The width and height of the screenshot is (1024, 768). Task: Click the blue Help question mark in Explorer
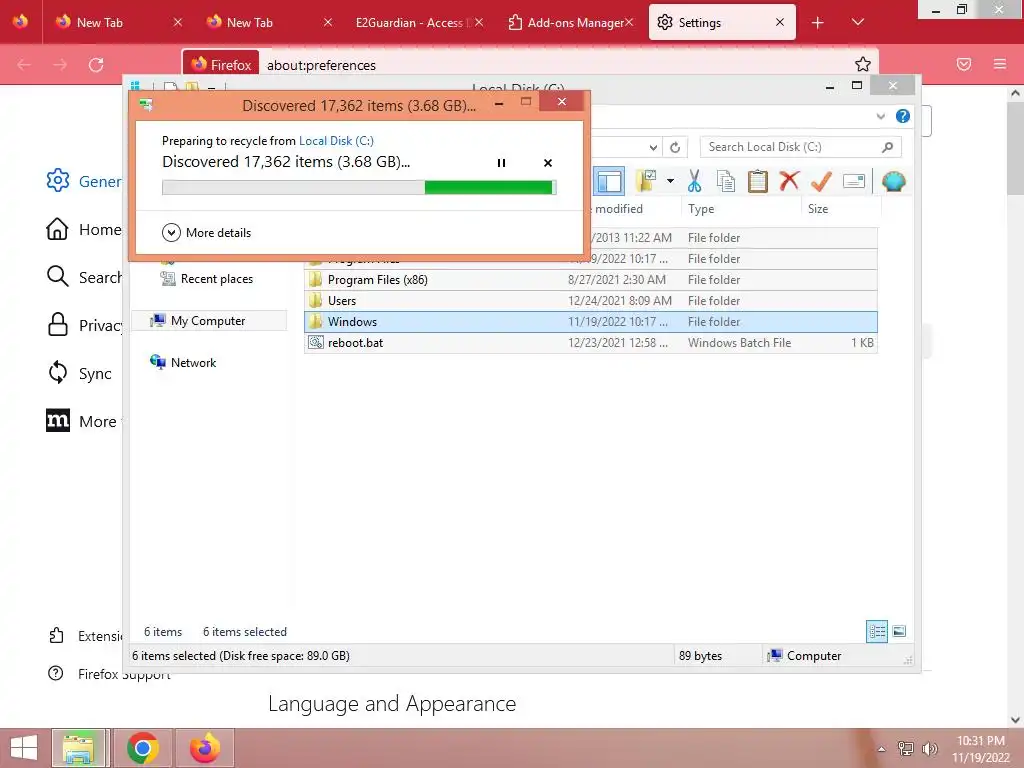903,116
